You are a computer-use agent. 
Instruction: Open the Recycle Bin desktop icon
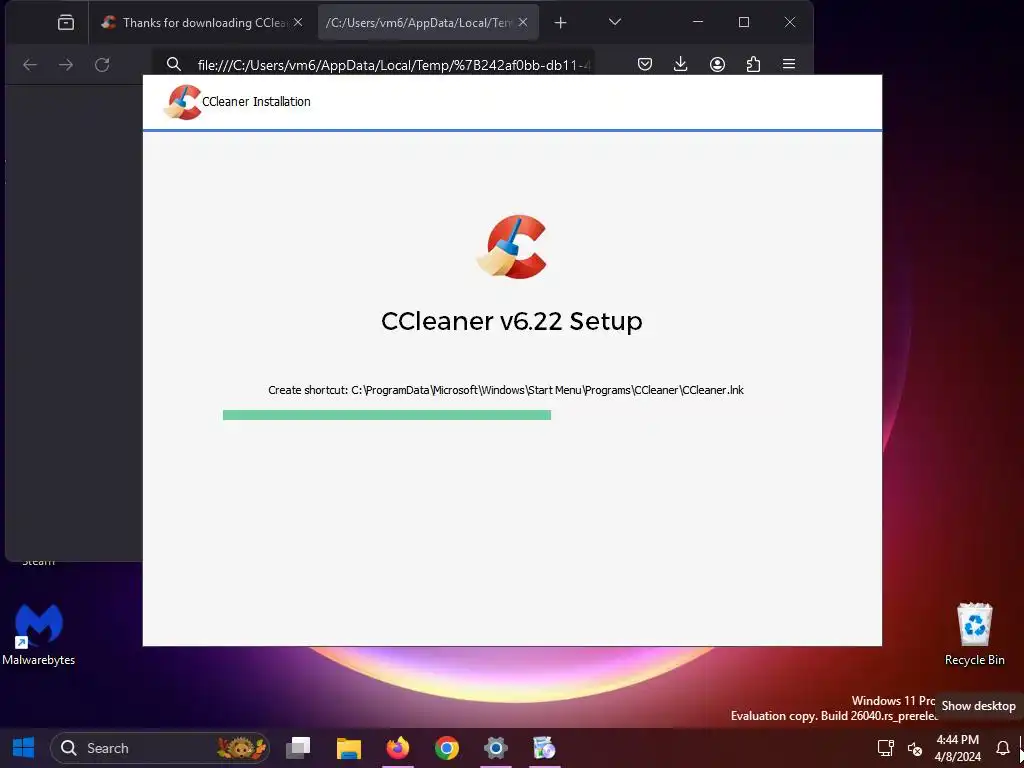tap(974, 633)
